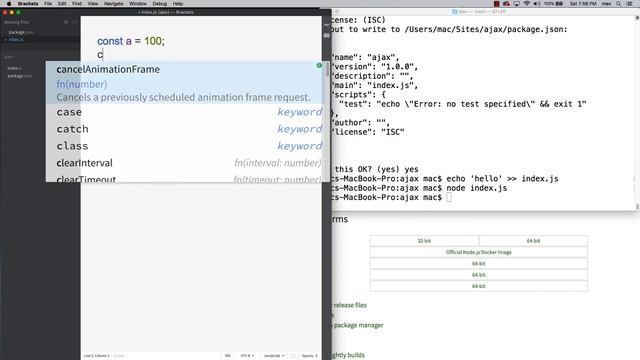Open the UTF-8 encoding dropdown
This screenshot has height=360, width=640.
pyautogui.click(x=247, y=356)
